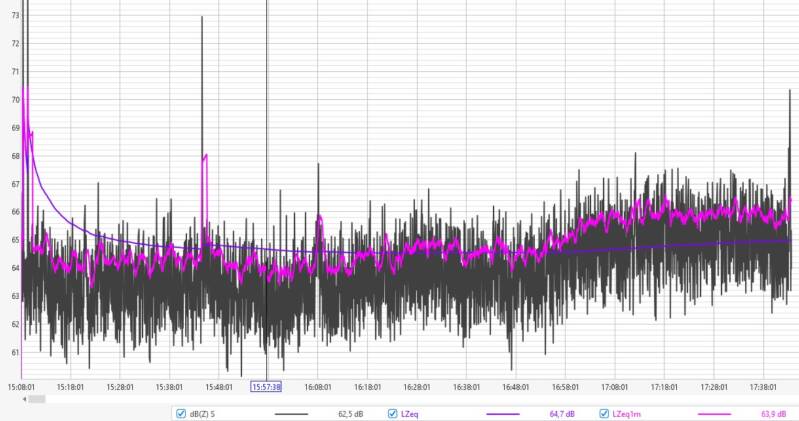This screenshot has height=421, width=799.
Task: Click the LZeq1m magenta line swatch
Action: coord(714,414)
